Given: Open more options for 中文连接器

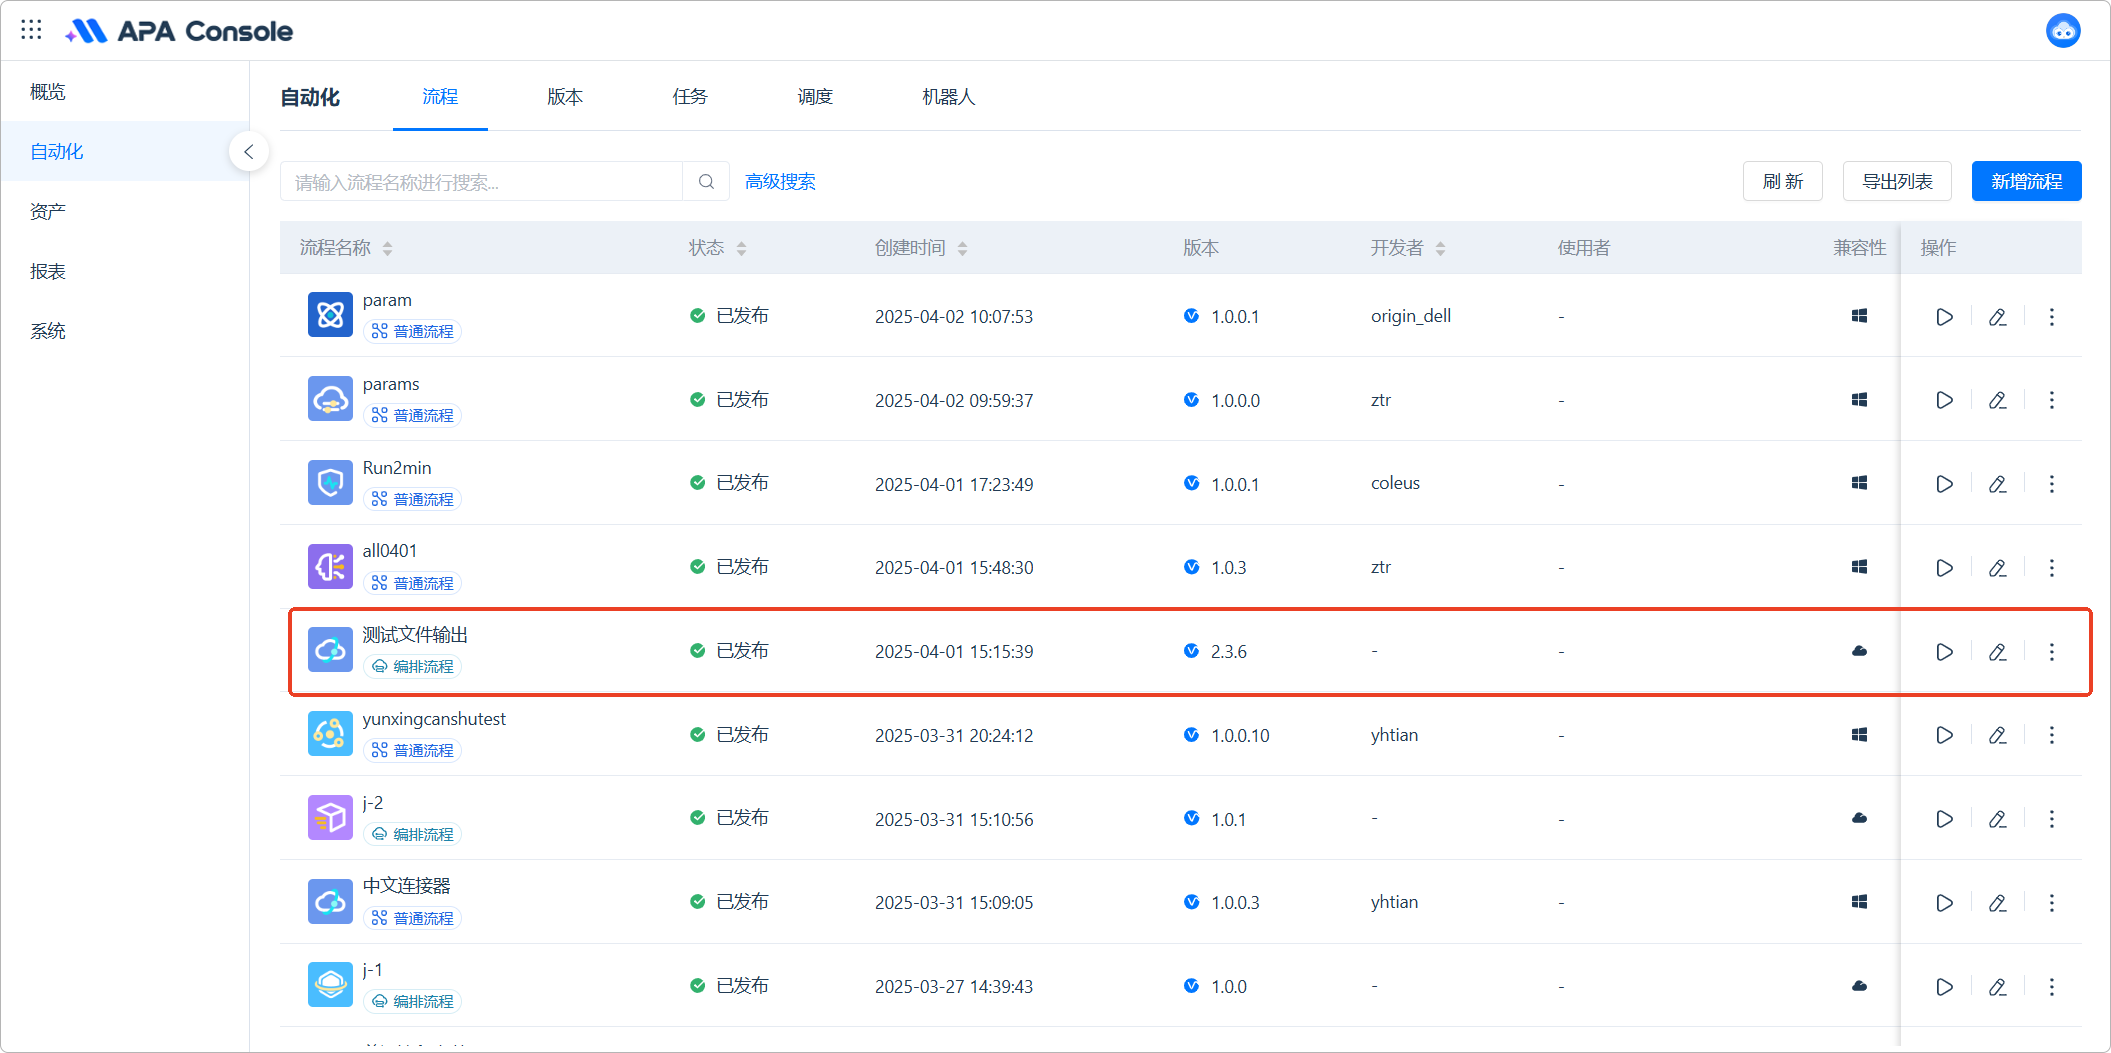Looking at the screenshot, I should pos(2052,903).
